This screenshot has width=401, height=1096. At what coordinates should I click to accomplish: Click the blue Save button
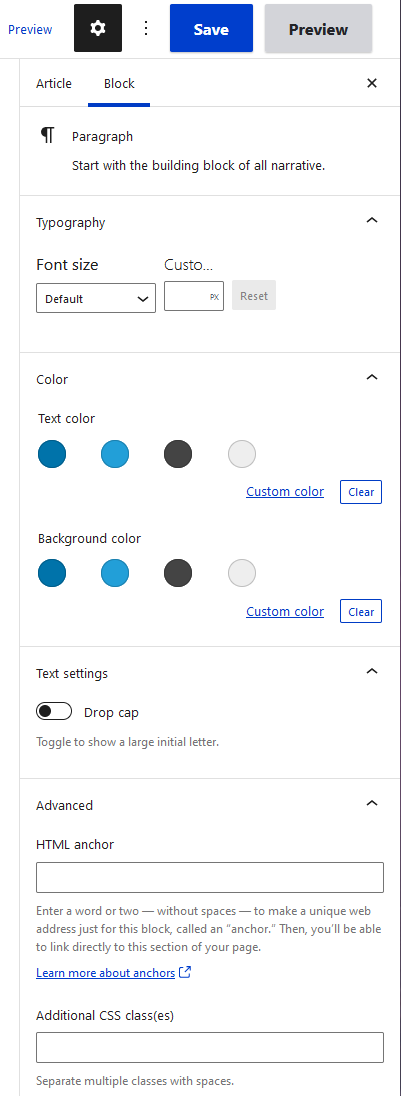tap(211, 29)
